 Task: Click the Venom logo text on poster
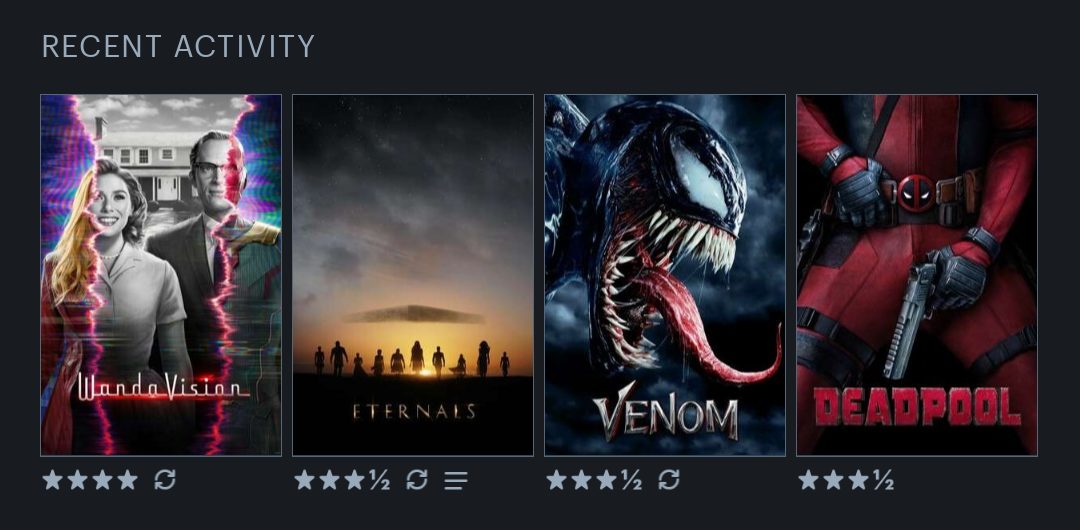[665, 411]
